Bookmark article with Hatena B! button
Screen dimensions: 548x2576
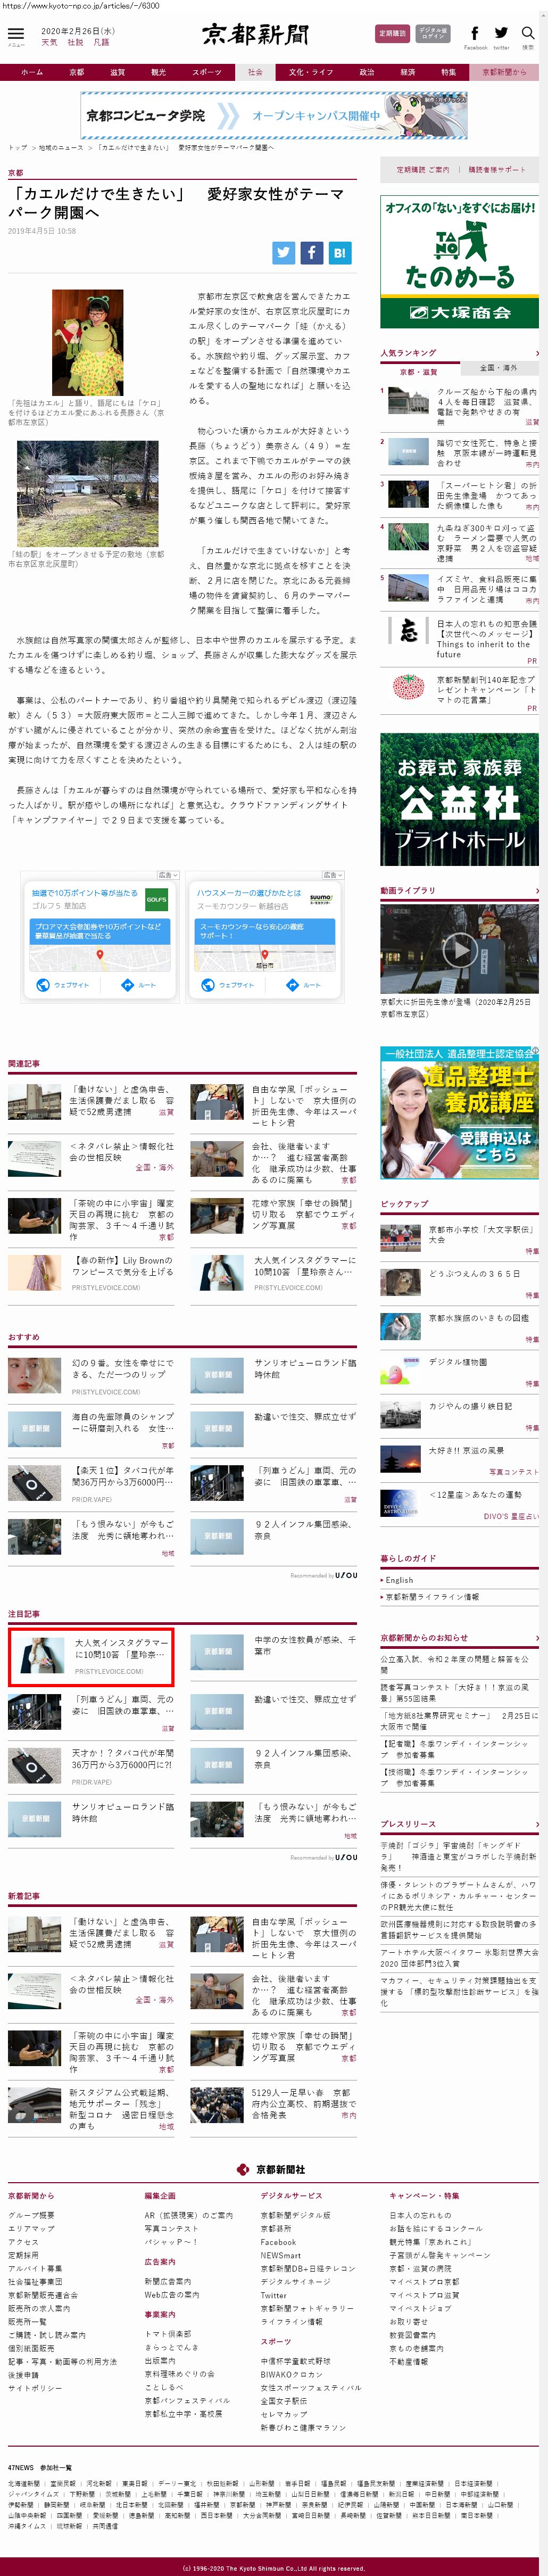click(x=340, y=253)
